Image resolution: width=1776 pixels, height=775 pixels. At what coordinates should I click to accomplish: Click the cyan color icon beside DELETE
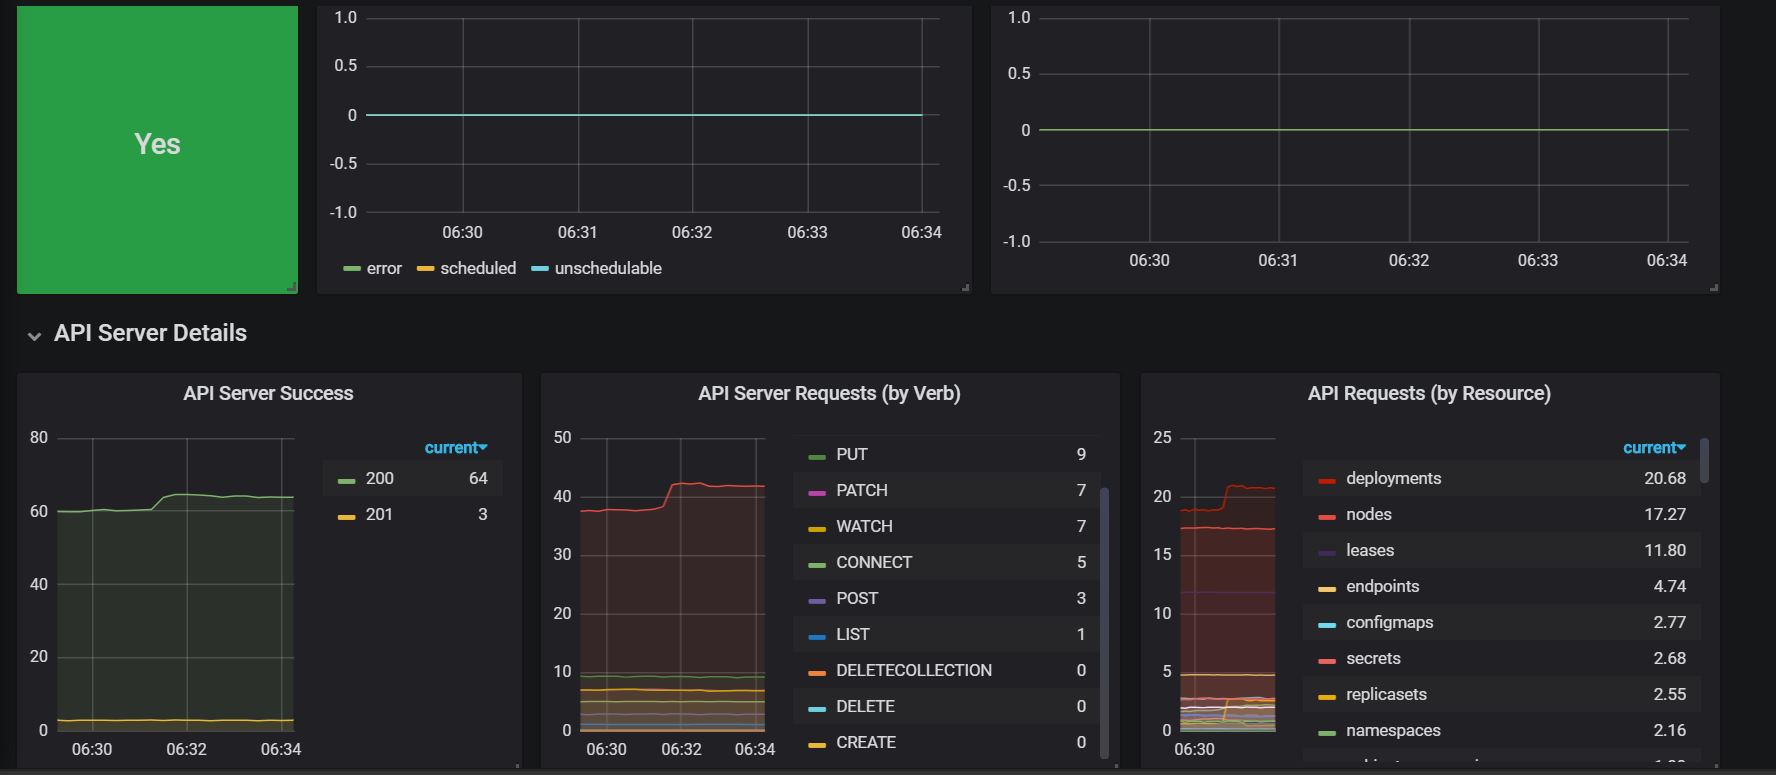[x=817, y=708]
